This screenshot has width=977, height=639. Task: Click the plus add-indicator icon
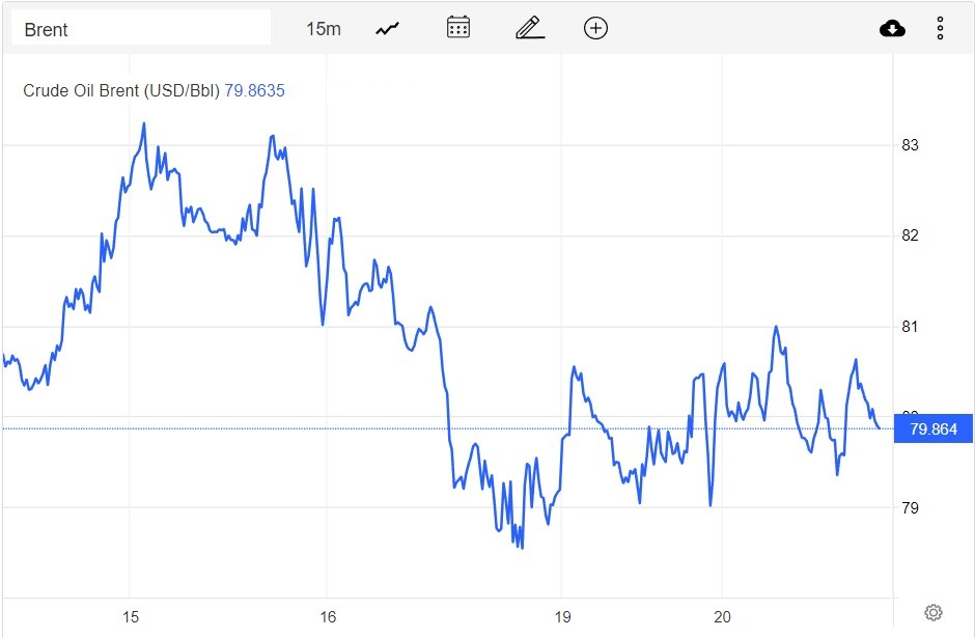click(596, 28)
